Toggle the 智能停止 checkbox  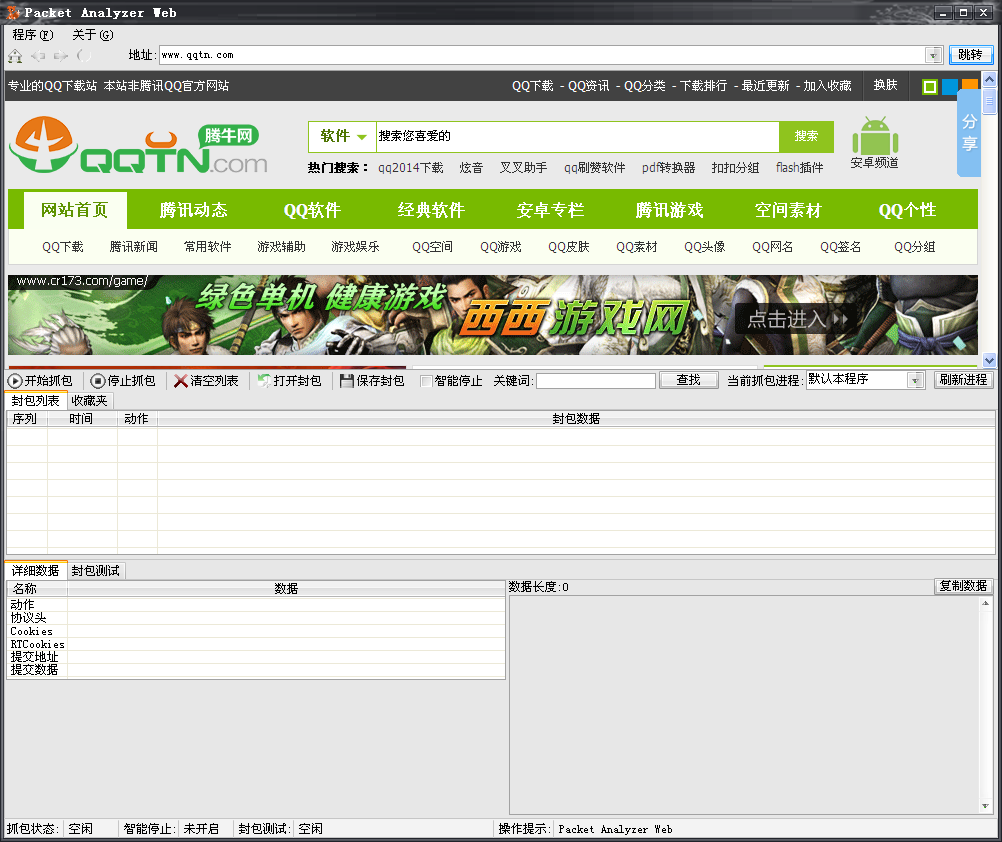tap(426, 381)
